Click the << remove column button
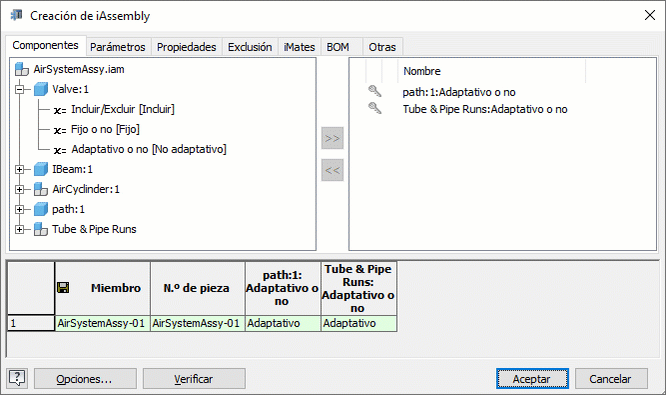Viewport: 666px width, 395px height. pos(332,170)
